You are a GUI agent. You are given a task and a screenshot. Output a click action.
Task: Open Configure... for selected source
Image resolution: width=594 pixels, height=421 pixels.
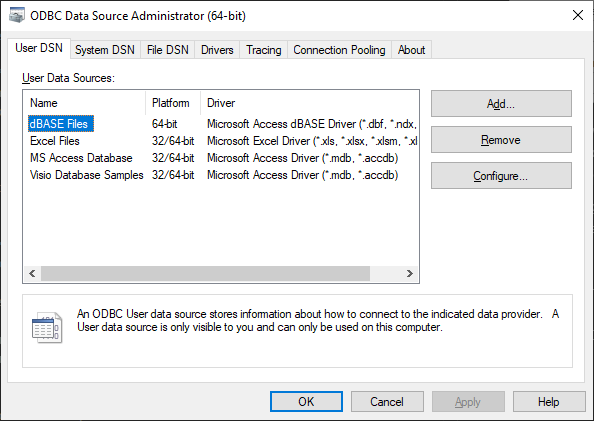coord(501,176)
